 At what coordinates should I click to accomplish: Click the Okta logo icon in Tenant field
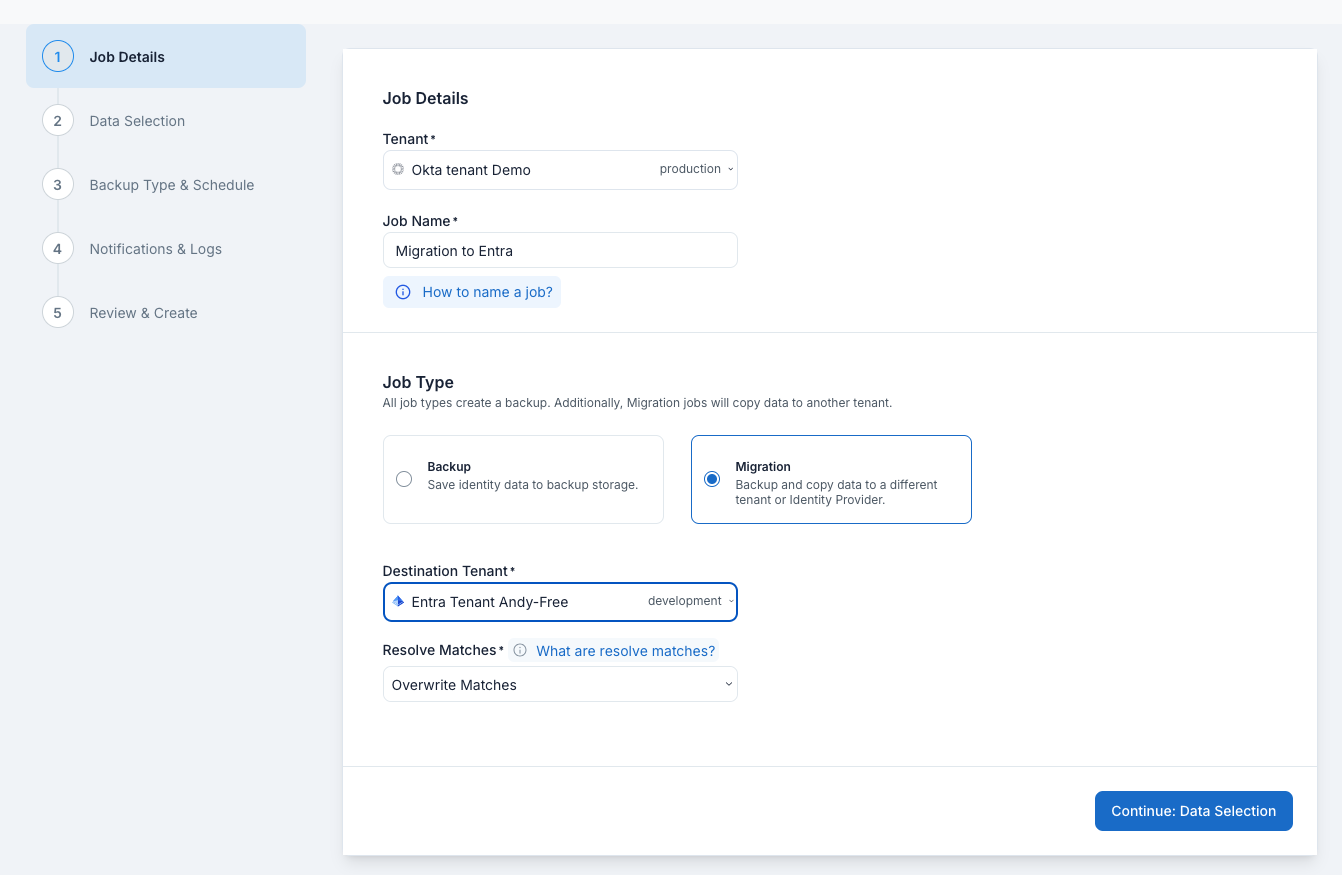tap(398, 170)
